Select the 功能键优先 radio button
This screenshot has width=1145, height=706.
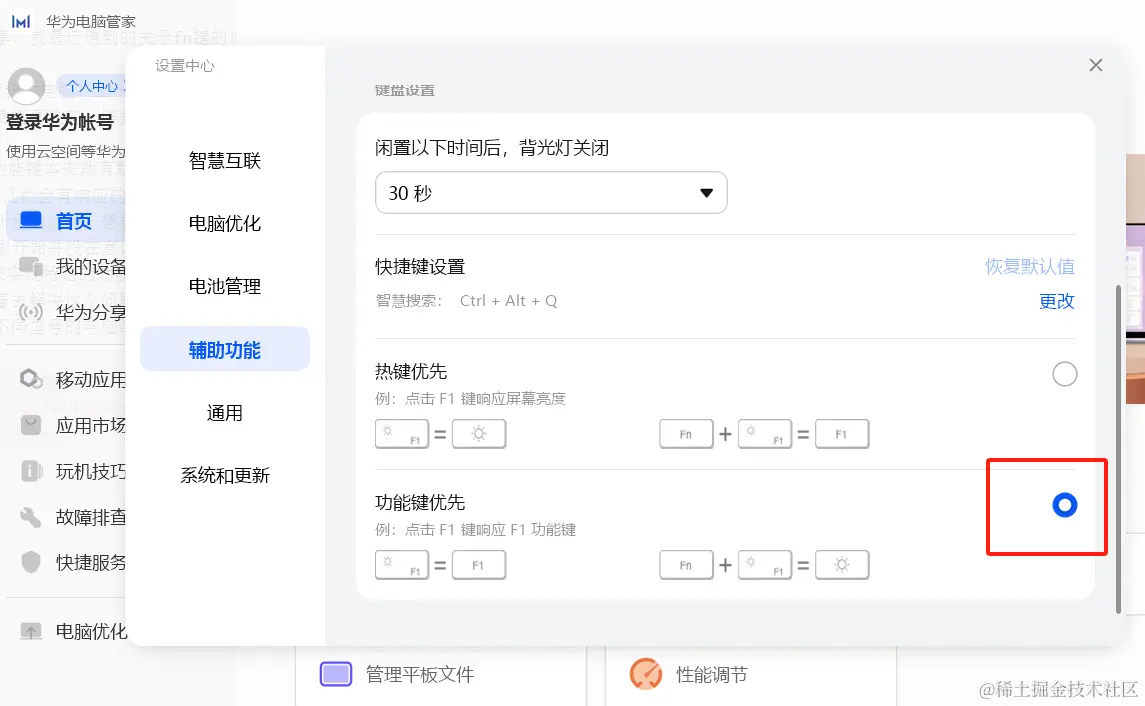tap(1065, 504)
